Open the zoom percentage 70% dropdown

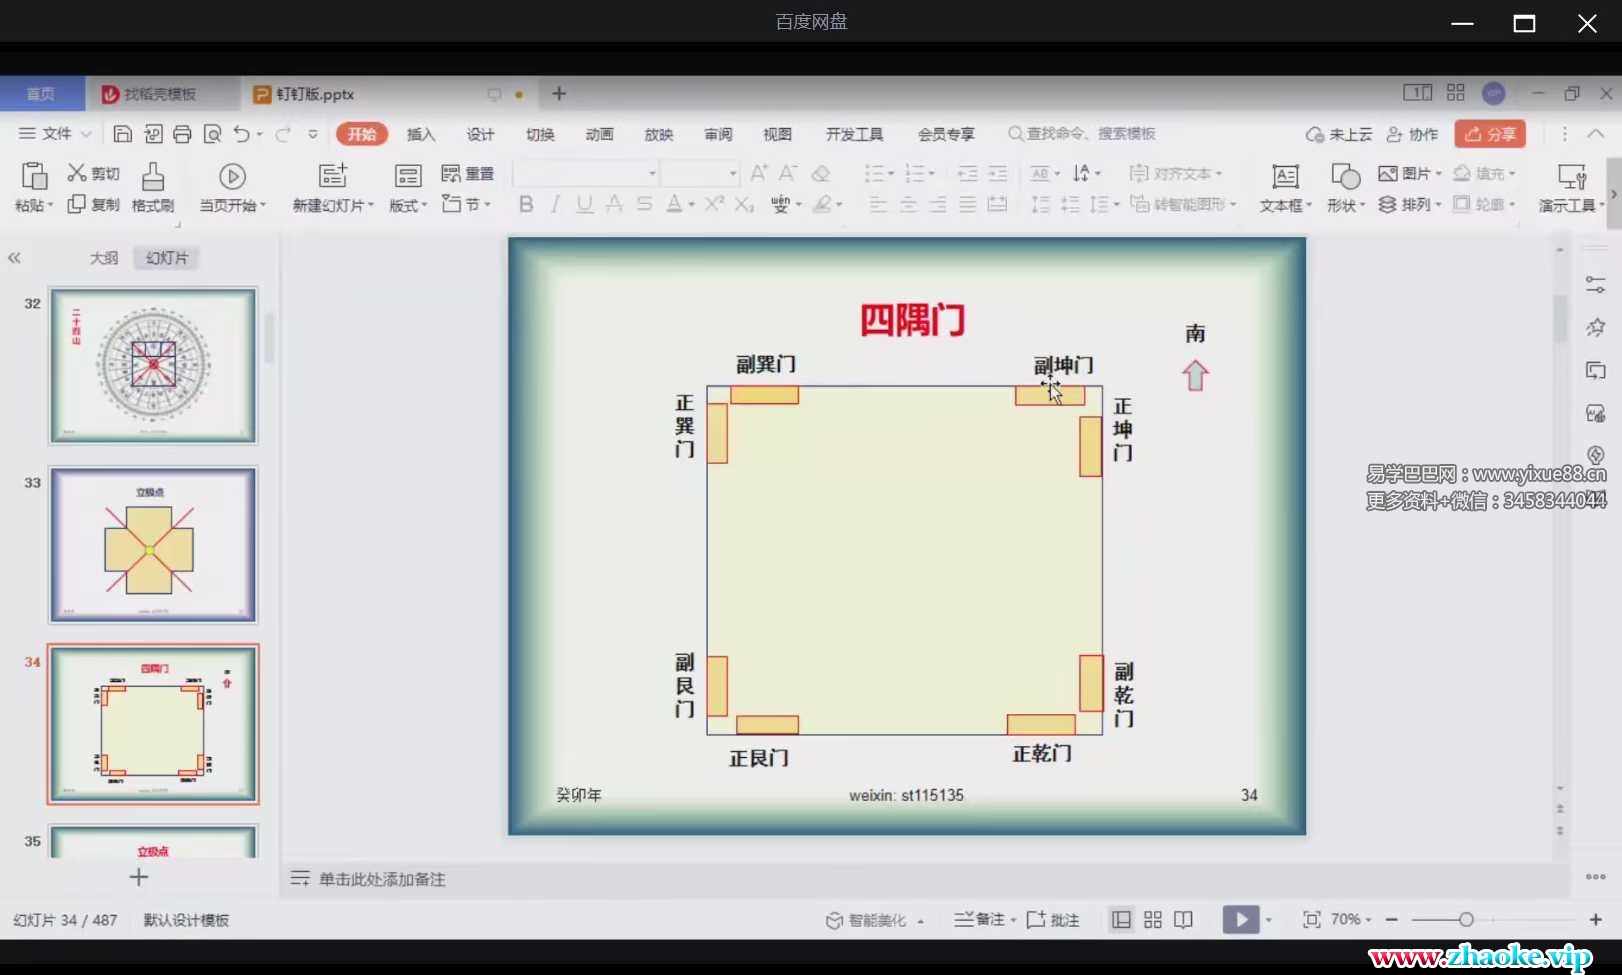pos(1350,920)
